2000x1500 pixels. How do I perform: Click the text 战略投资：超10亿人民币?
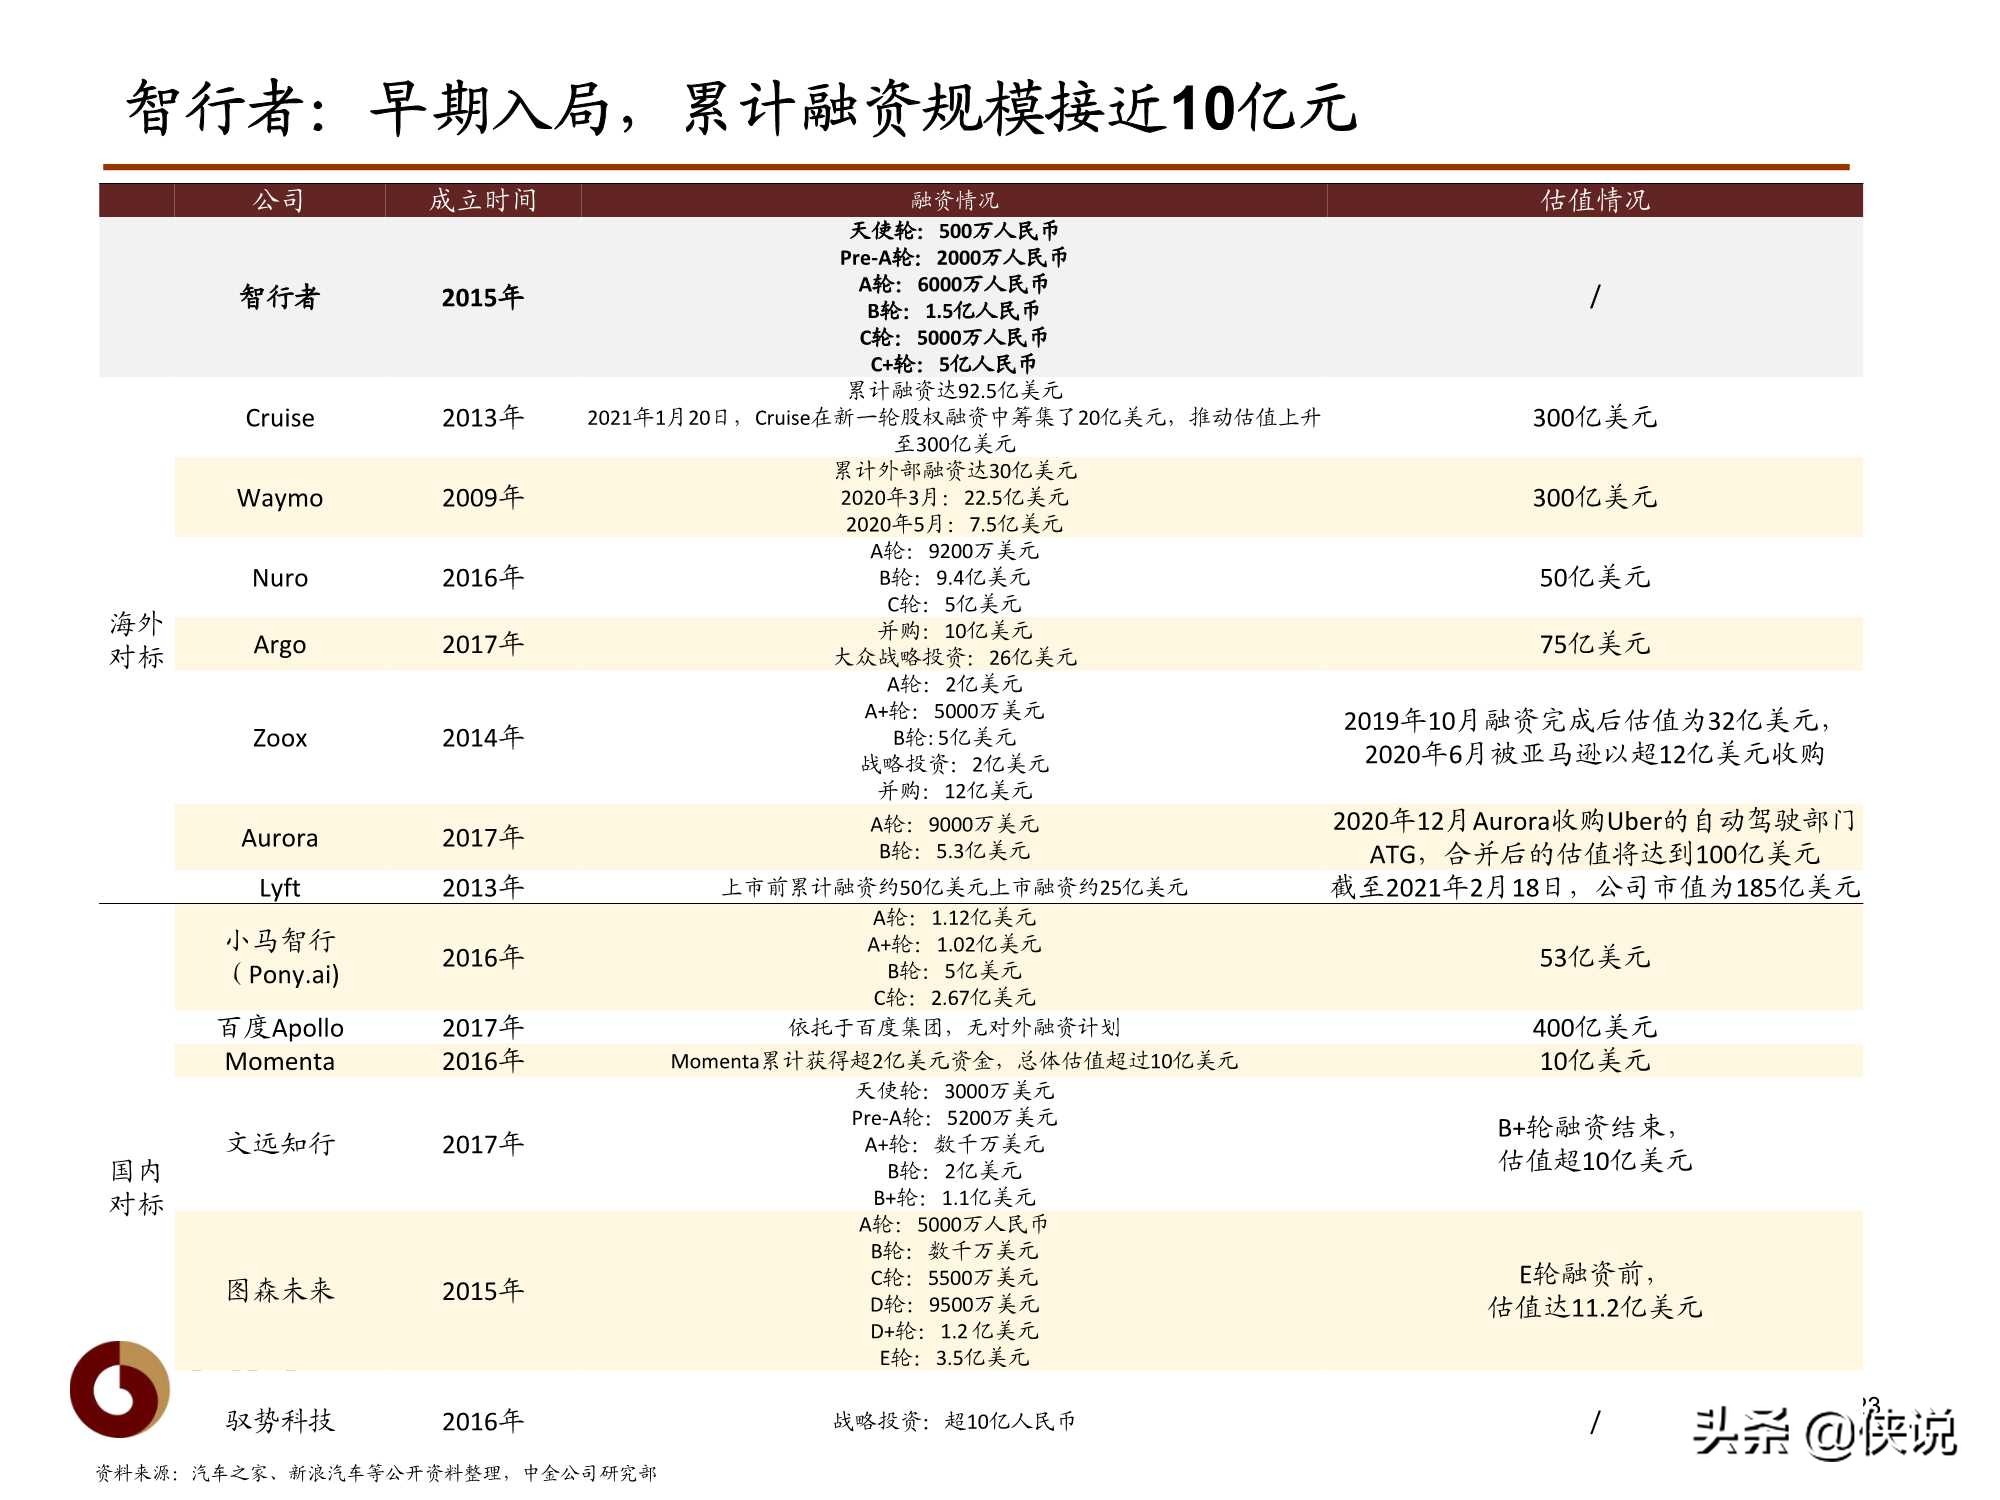coord(954,1421)
